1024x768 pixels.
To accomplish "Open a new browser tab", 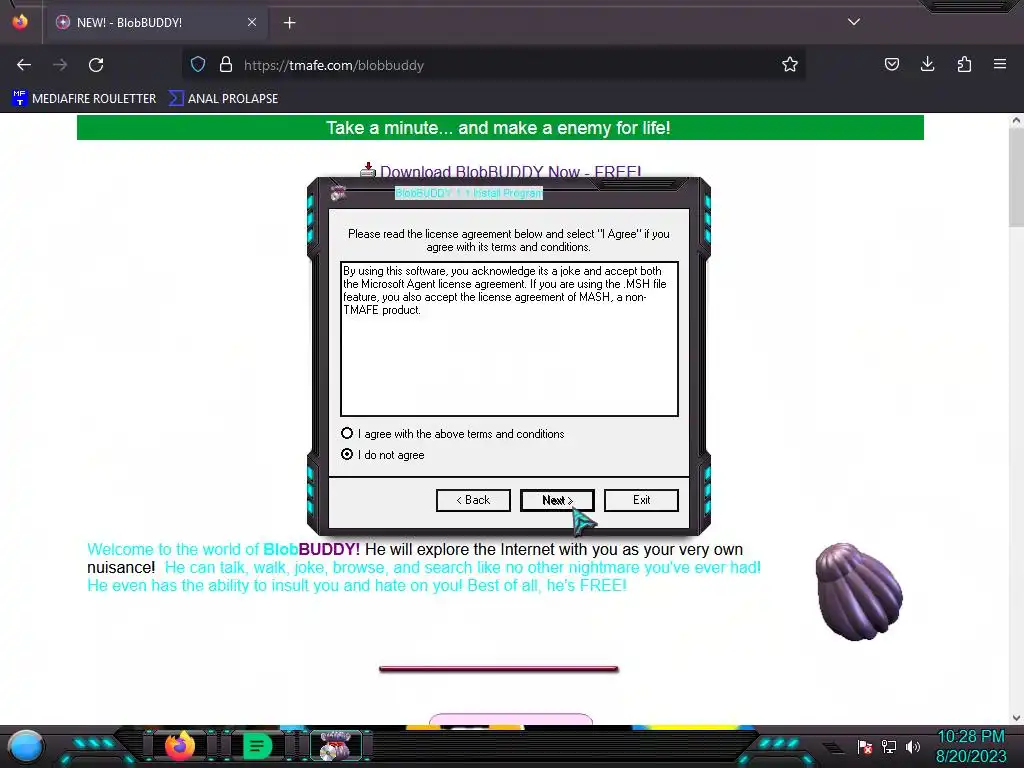I will click(289, 23).
